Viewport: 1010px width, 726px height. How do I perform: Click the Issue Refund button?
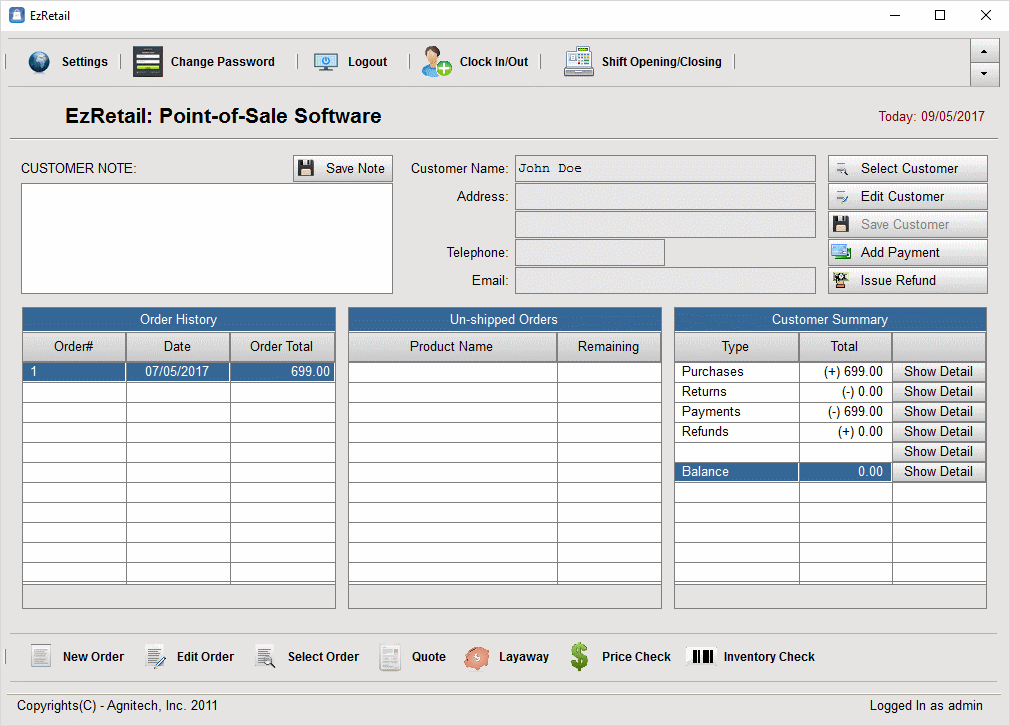coord(908,280)
